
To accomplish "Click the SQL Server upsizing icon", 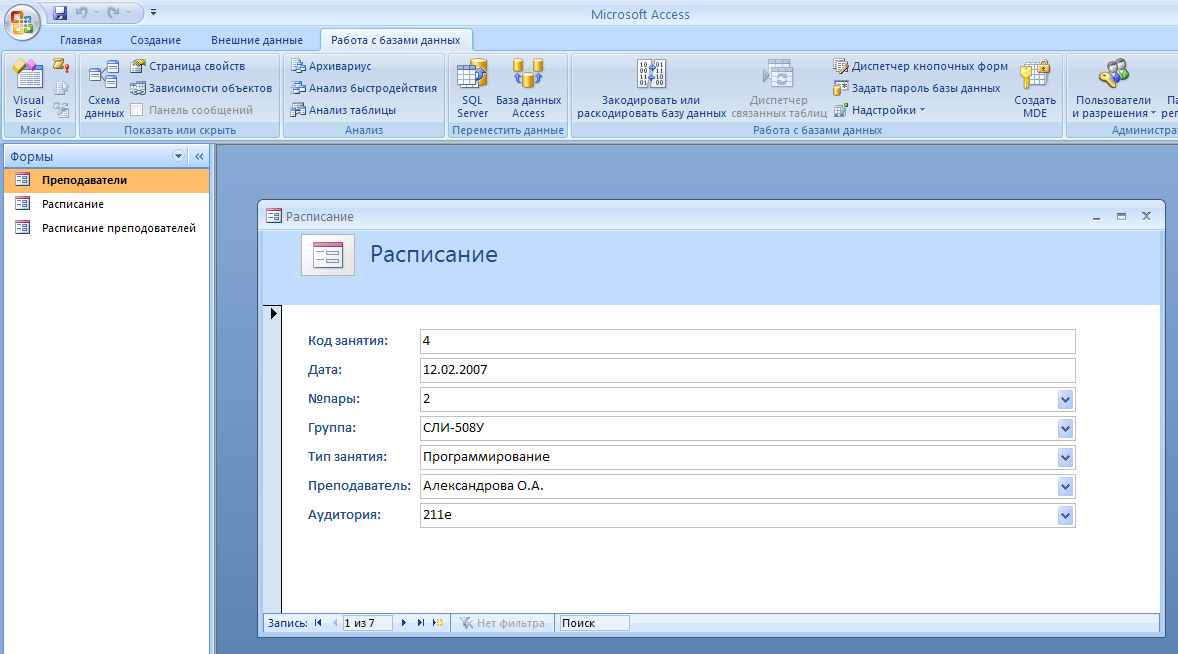I will click(472, 90).
